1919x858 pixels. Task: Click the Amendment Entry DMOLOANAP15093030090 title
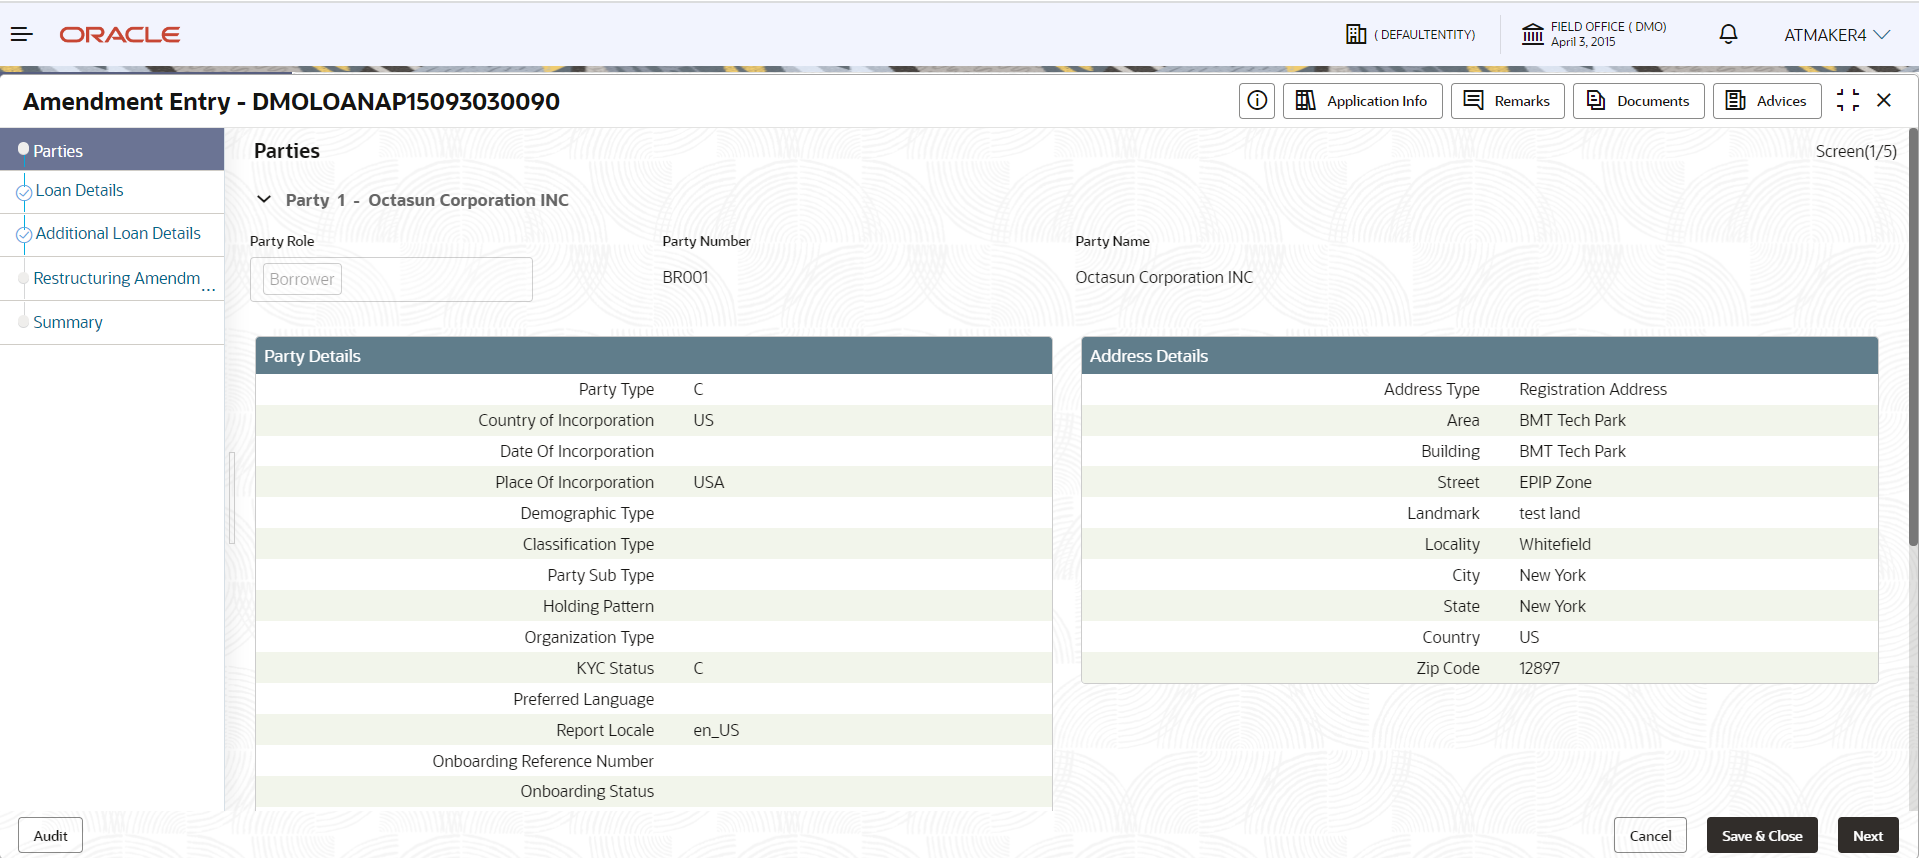click(291, 101)
